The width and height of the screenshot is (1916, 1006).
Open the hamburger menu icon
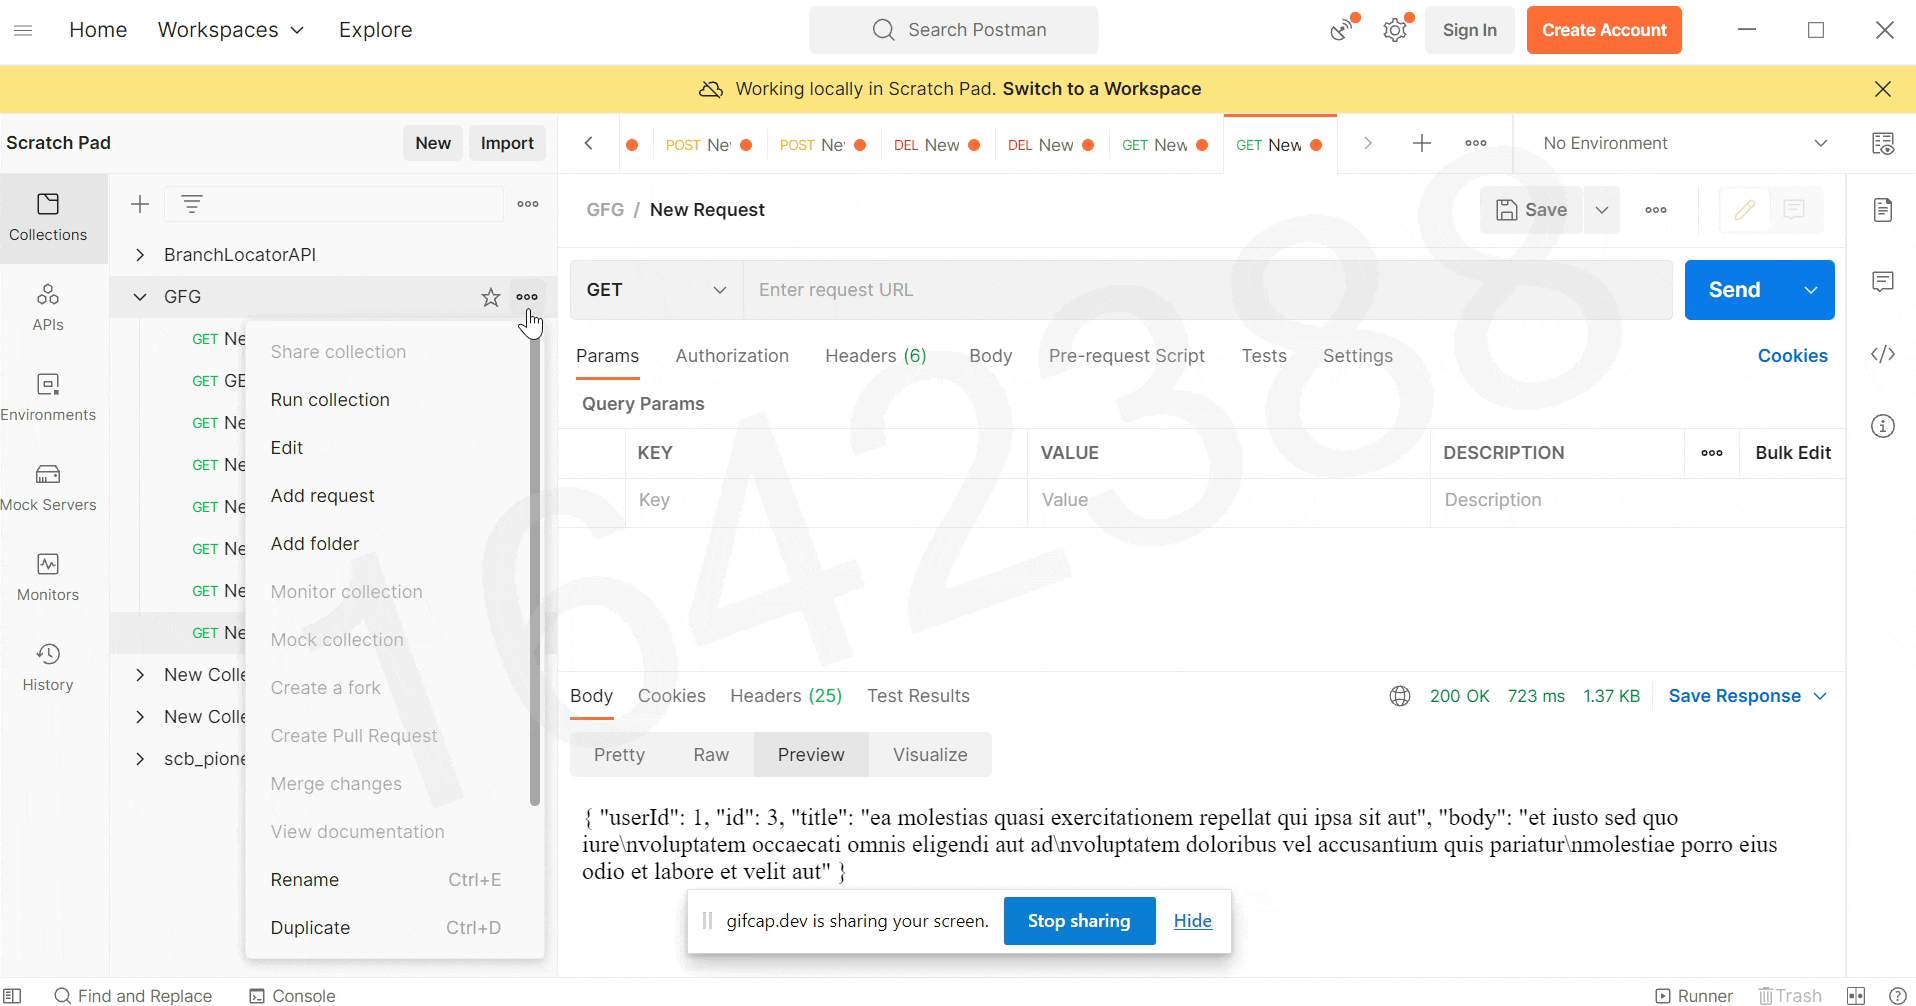[23, 30]
